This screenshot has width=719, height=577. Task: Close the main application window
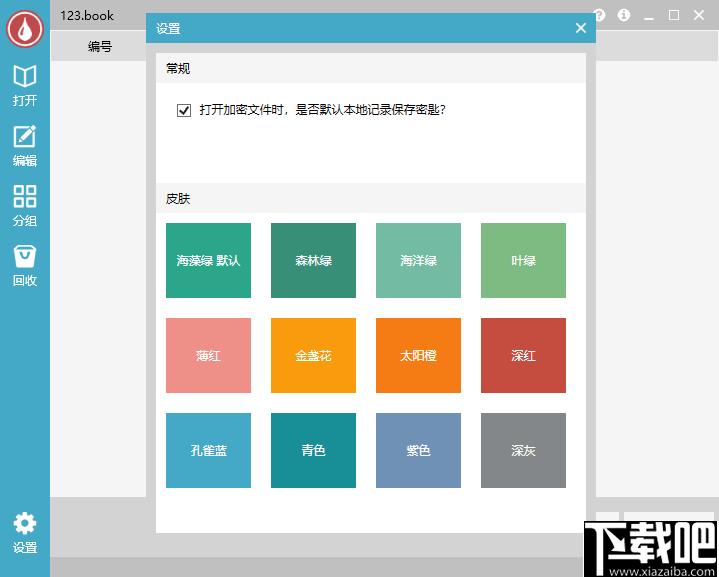(699, 15)
